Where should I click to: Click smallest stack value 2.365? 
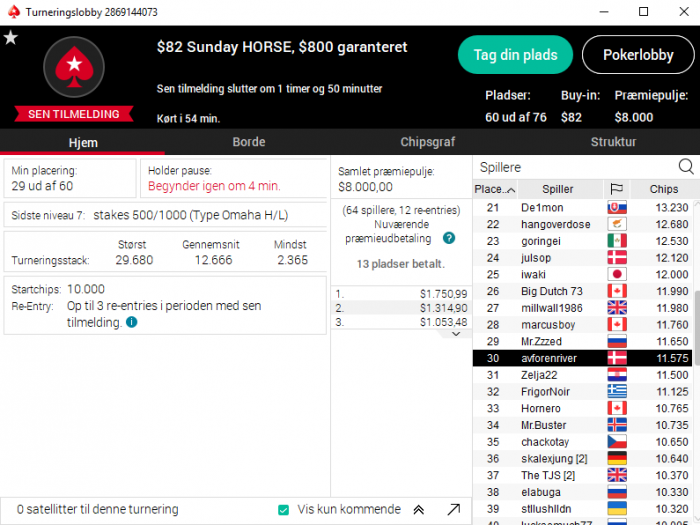pyautogui.click(x=292, y=260)
